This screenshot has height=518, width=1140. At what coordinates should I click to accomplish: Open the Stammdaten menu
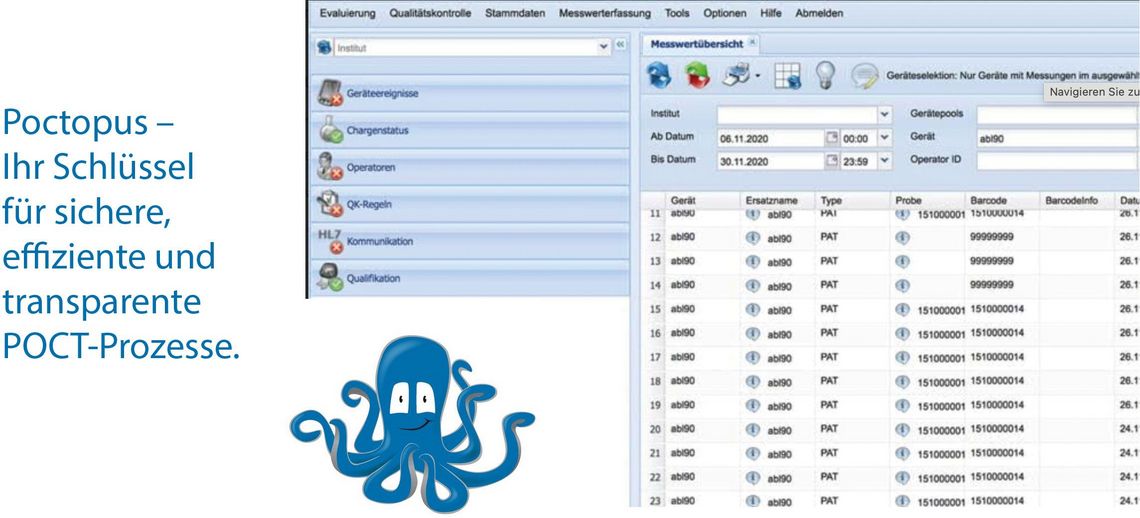pos(518,13)
